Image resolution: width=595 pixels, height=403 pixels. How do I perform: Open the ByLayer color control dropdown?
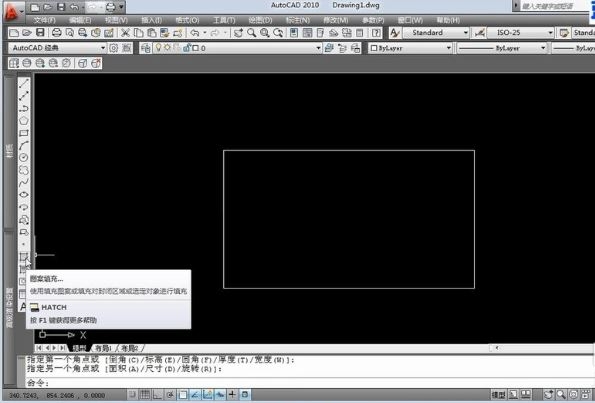coord(411,48)
